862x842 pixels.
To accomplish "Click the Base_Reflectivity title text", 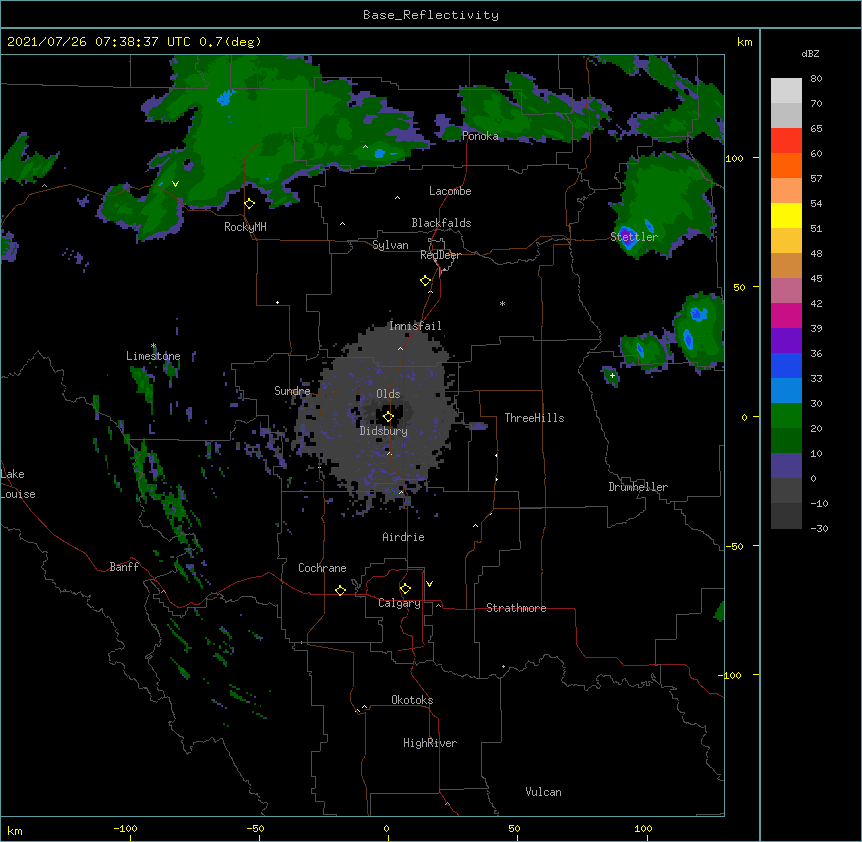I will [x=431, y=15].
